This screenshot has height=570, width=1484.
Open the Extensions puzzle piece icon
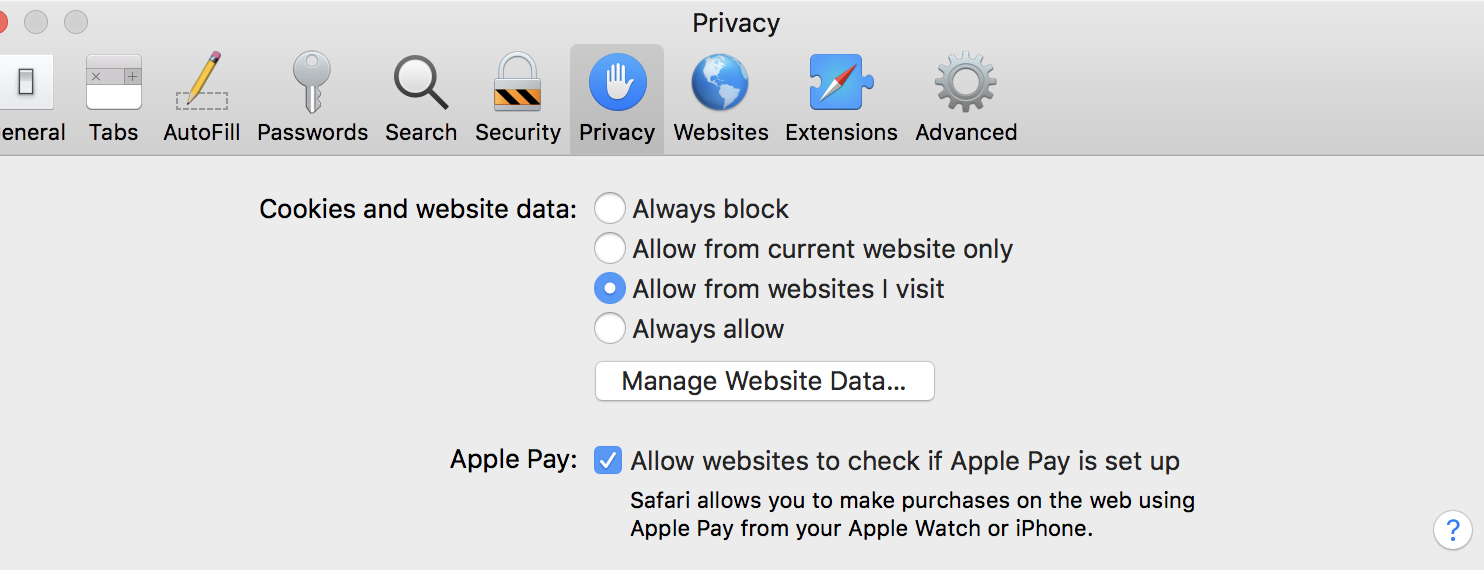pyautogui.click(x=840, y=82)
